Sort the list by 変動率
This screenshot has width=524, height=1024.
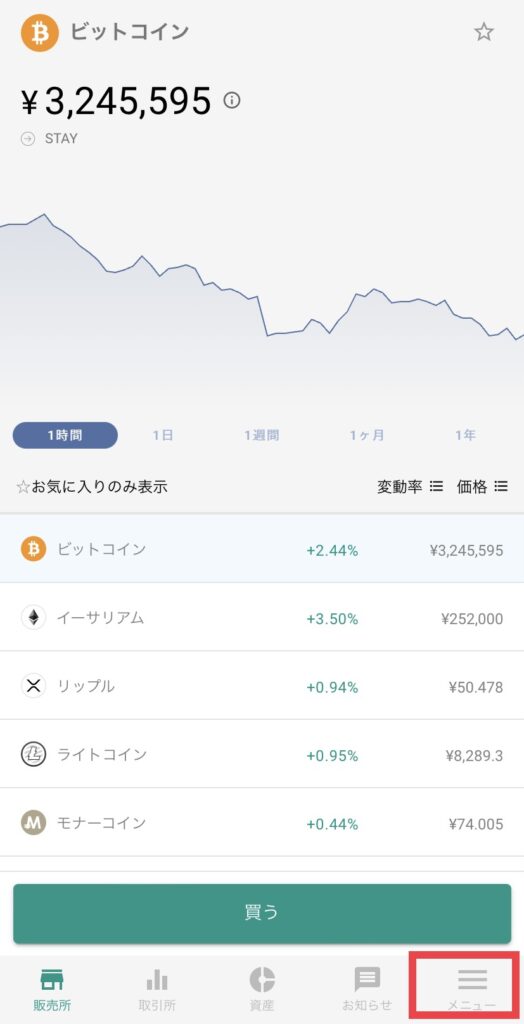click(x=410, y=487)
